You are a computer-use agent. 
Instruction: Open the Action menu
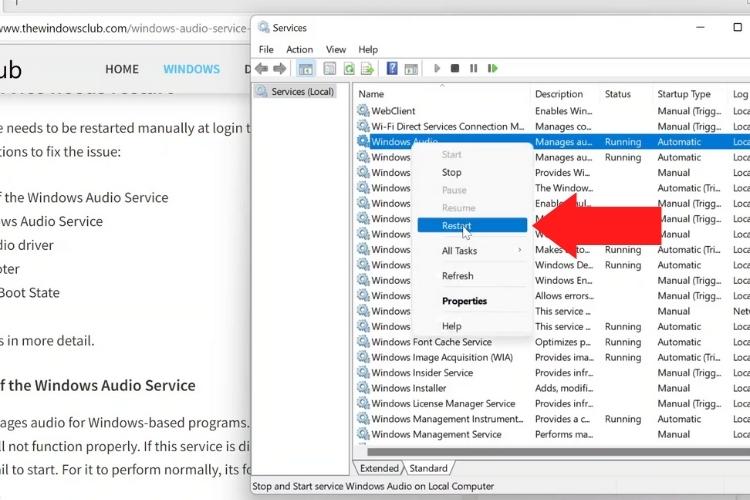(299, 49)
